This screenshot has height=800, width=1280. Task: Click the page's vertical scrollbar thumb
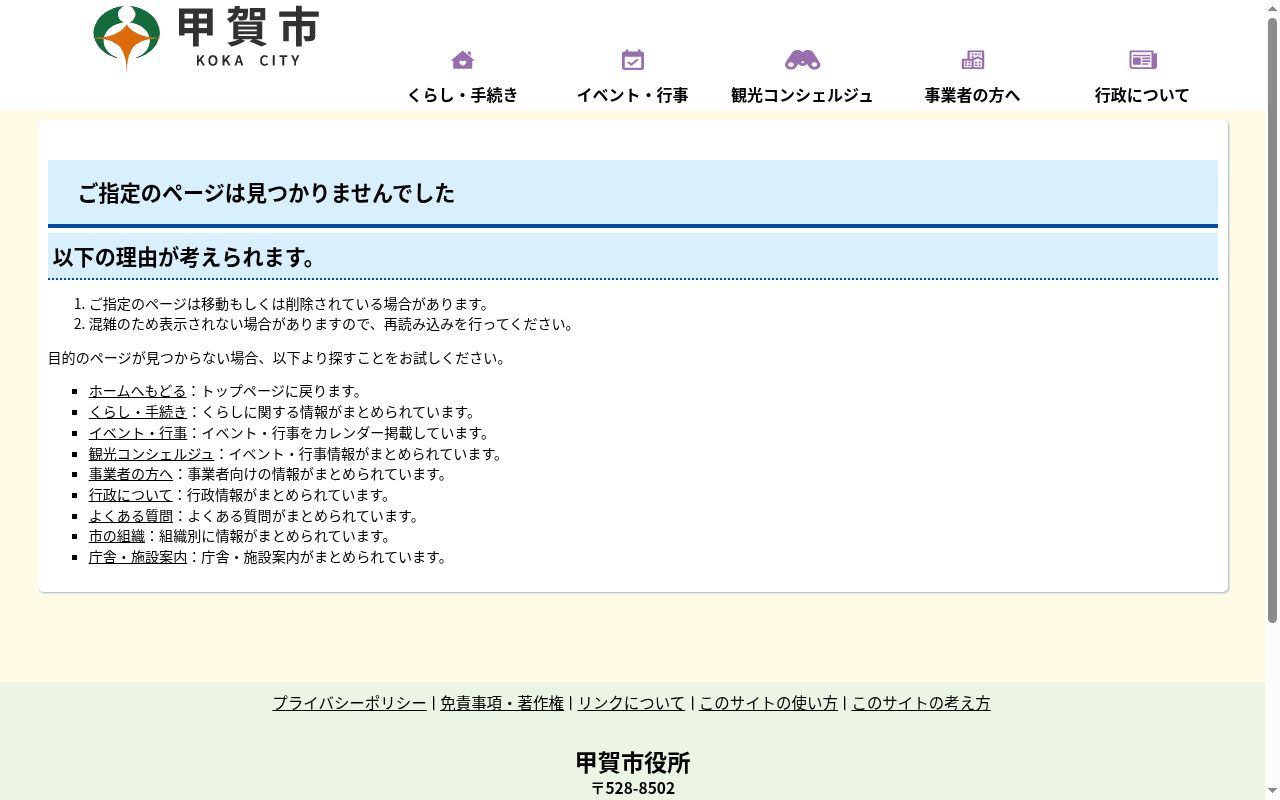tap(1272, 320)
